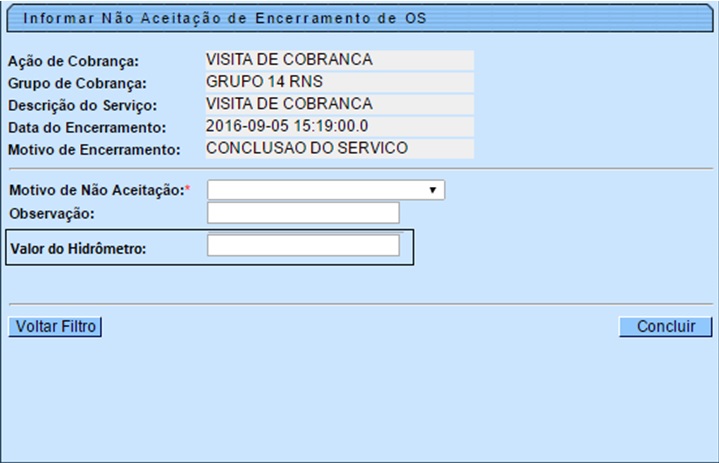
Task: Select the Data do Encerramento date value
Action: pos(338,127)
